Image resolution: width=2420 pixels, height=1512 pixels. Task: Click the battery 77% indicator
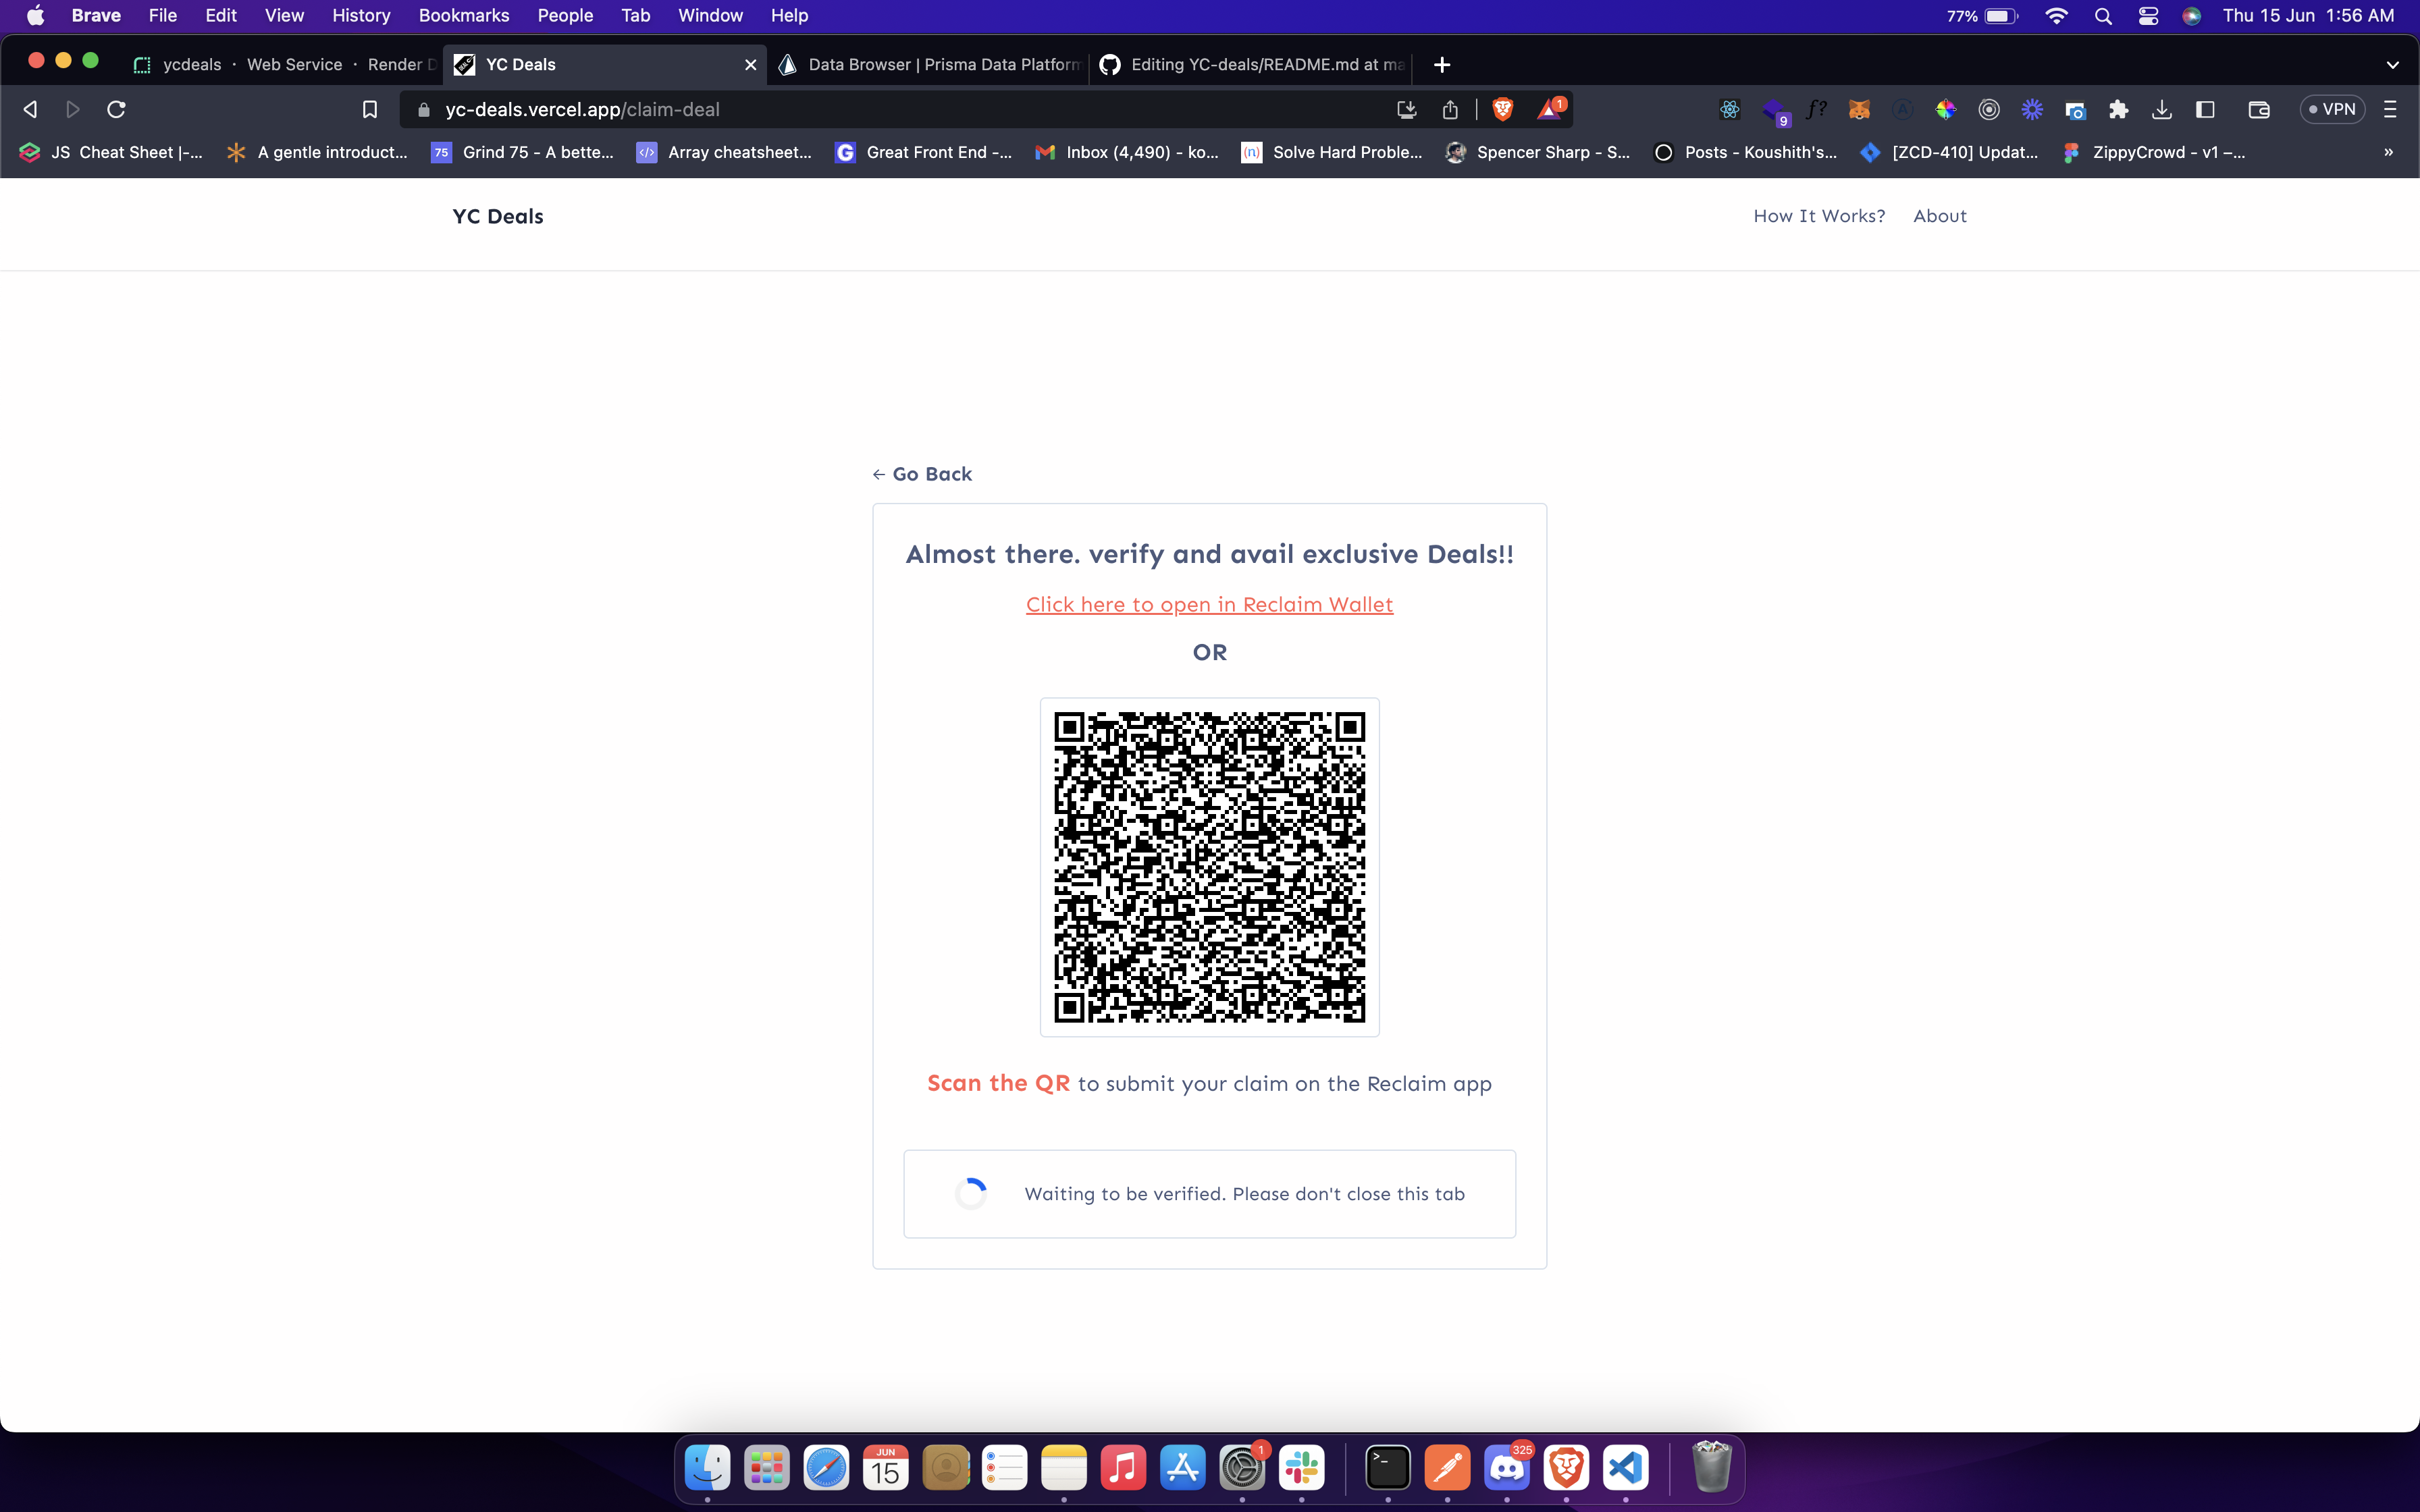[x=1982, y=16]
